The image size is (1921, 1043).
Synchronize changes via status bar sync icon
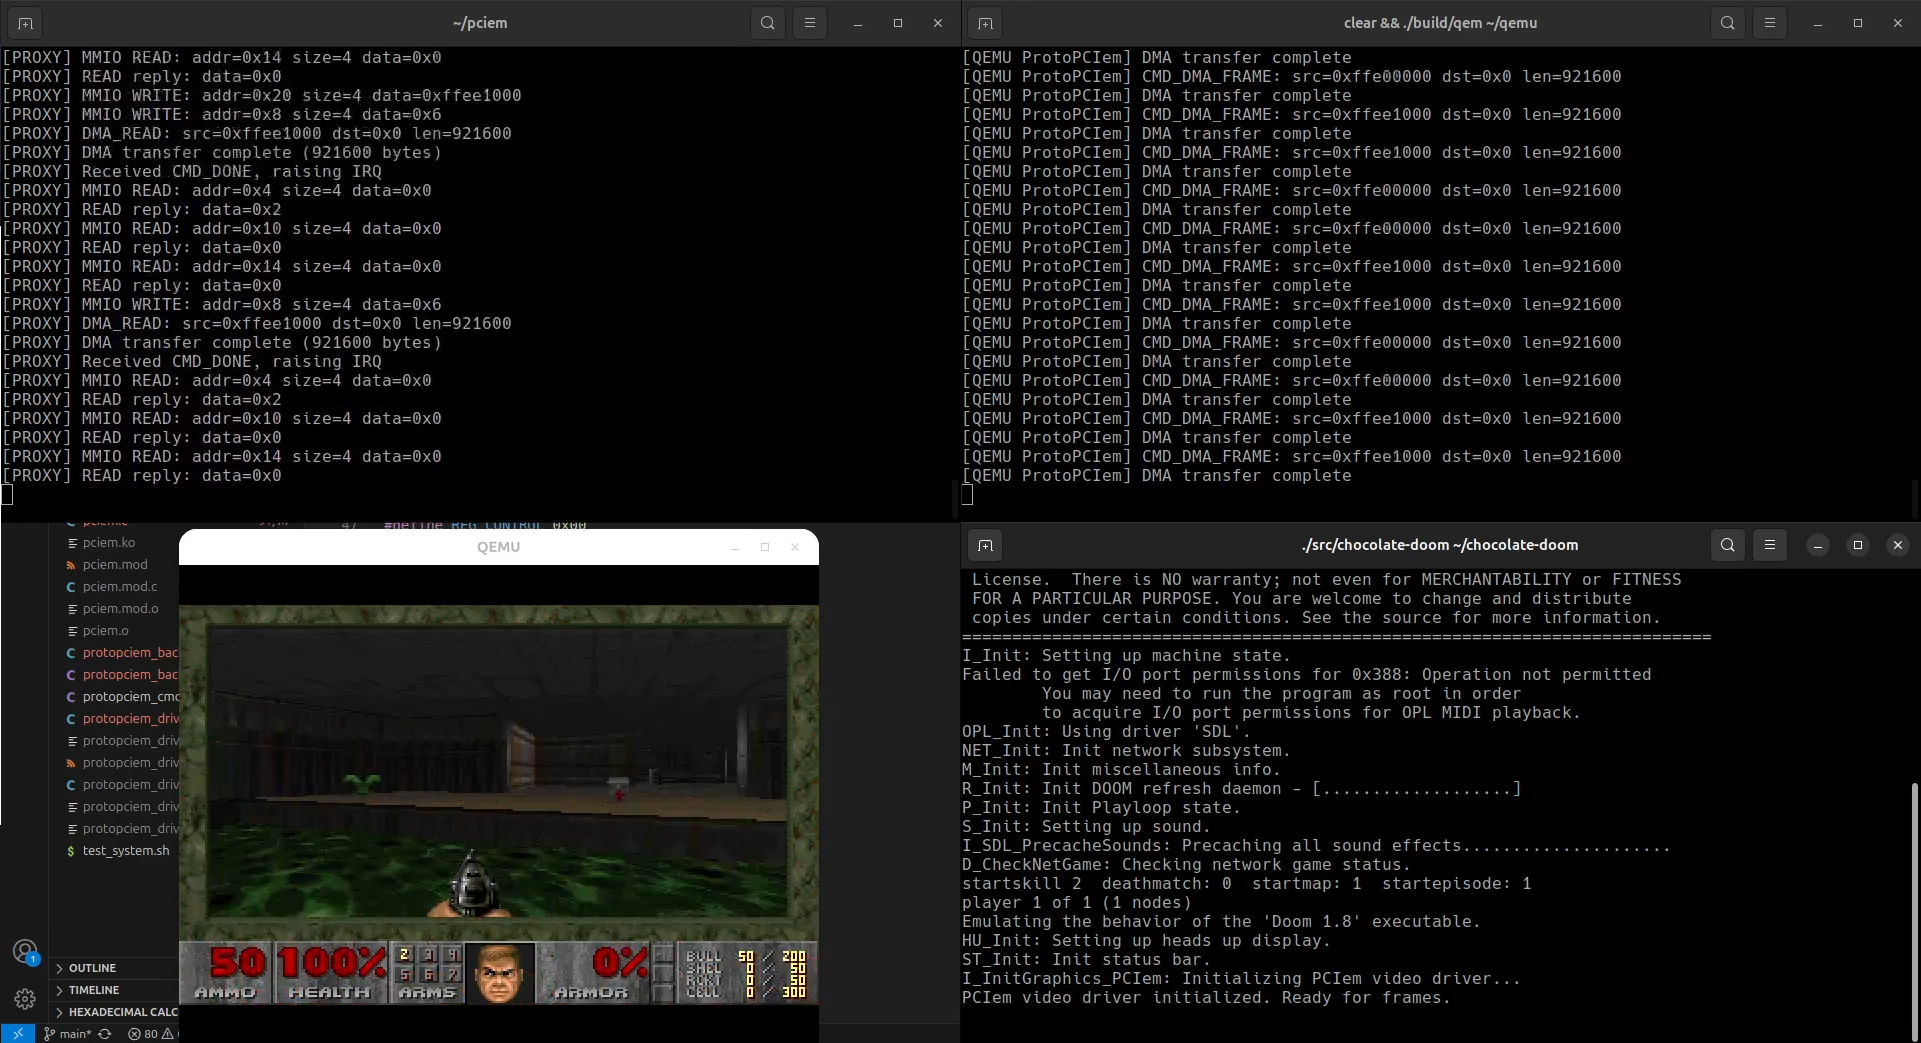[x=104, y=1034]
